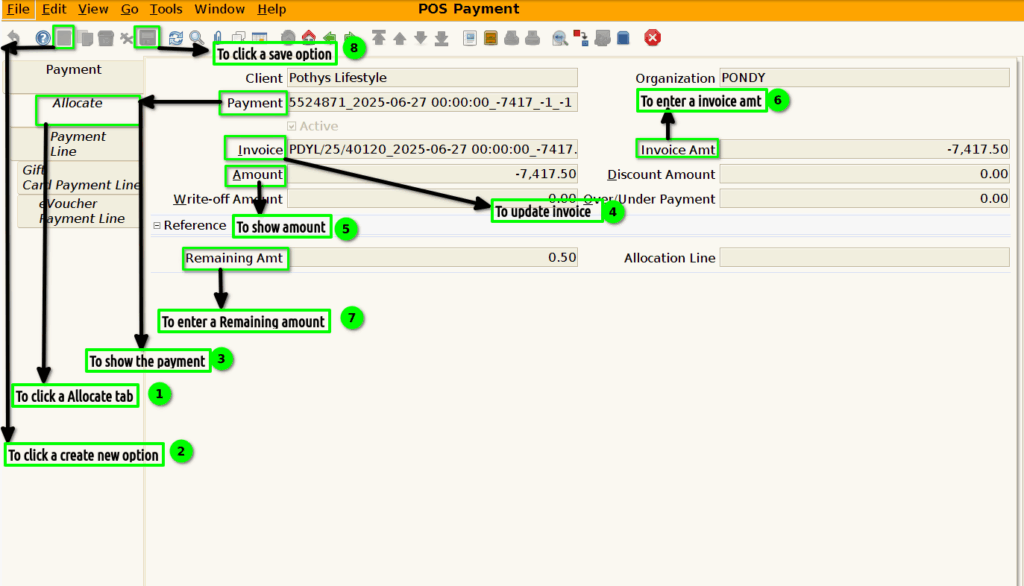
Task: Open the Help toolbar icon
Action: tap(42, 38)
